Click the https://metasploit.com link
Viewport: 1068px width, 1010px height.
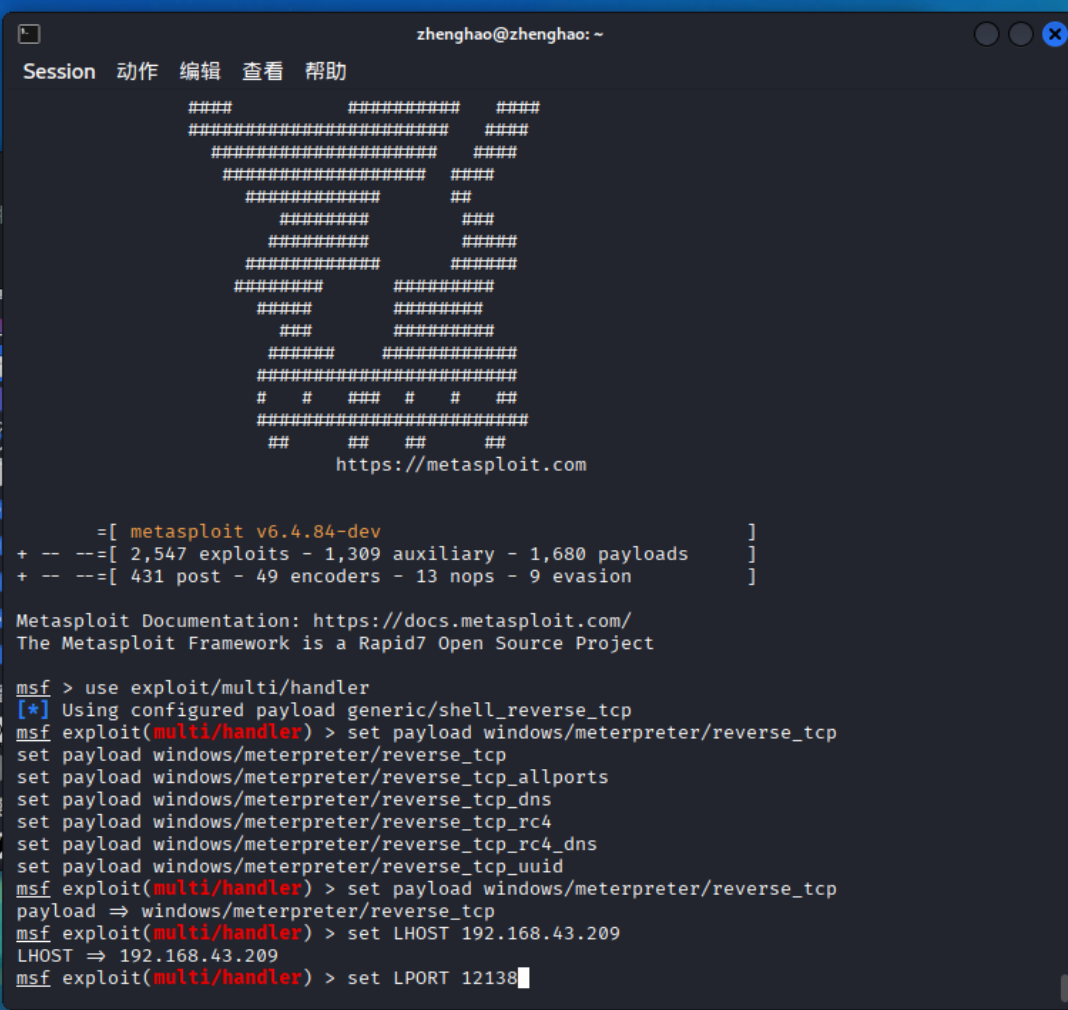[460, 465]
